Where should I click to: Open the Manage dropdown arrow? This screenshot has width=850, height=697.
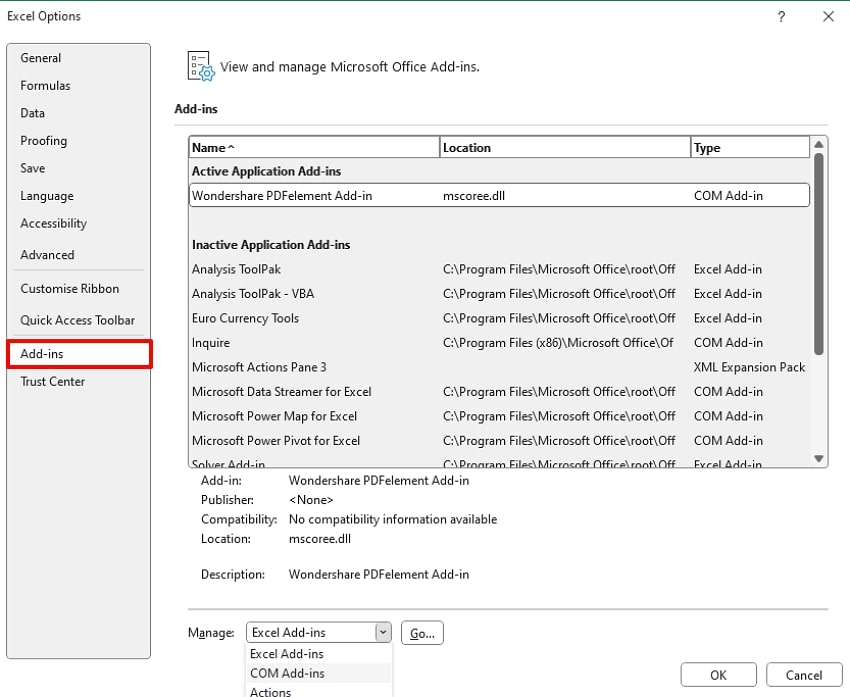383,633
